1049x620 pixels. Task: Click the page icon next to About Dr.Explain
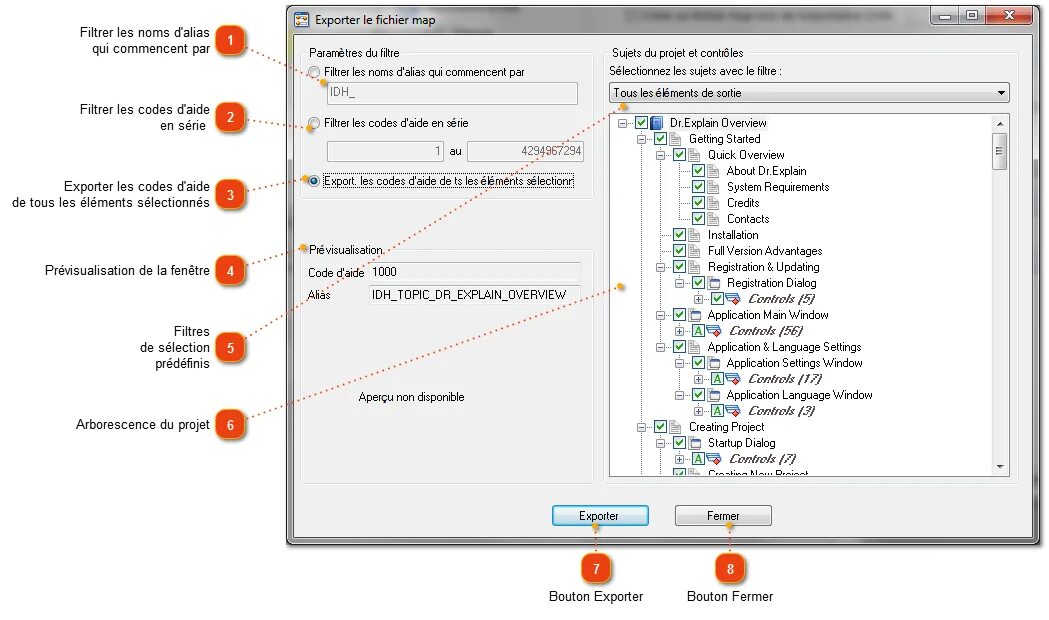pyautogui.click(x=713, y=171)
